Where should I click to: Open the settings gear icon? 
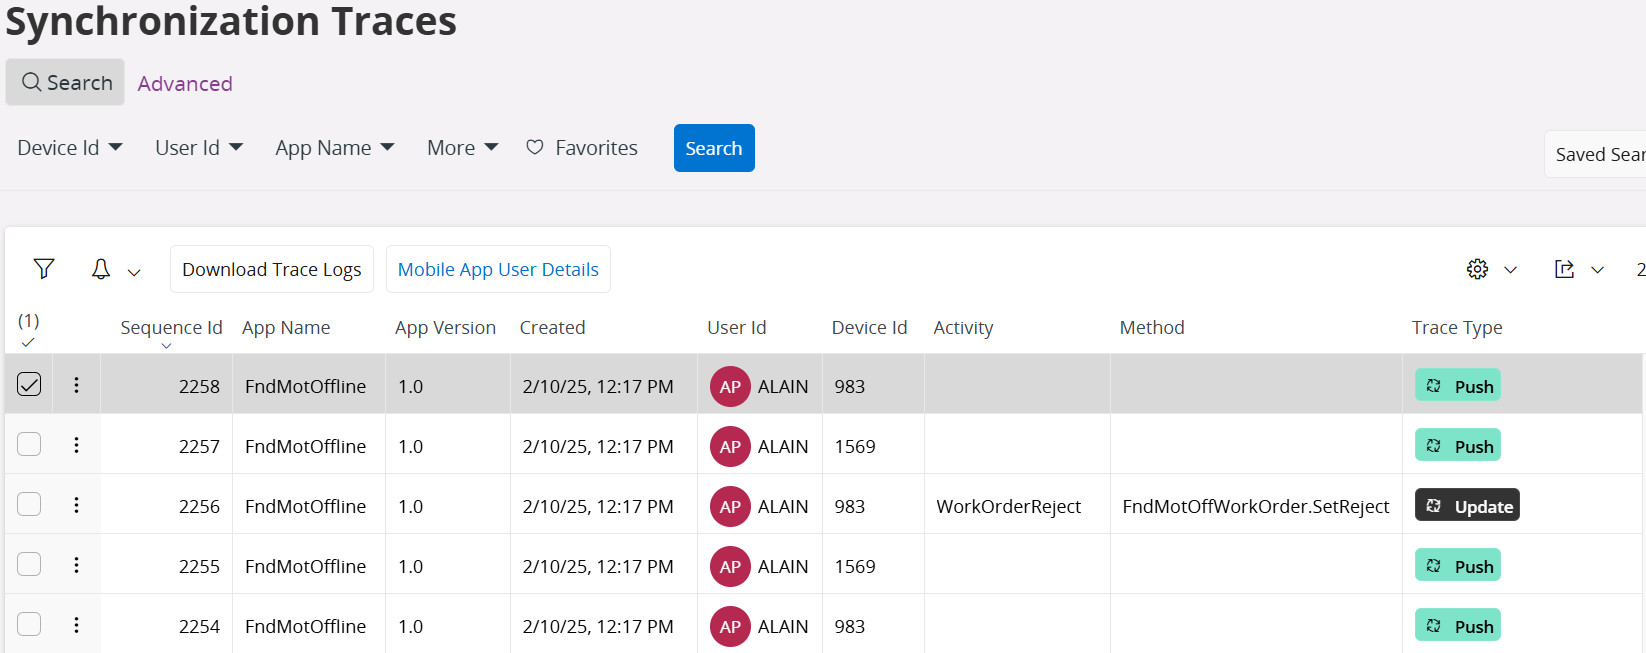point(1477,269)
